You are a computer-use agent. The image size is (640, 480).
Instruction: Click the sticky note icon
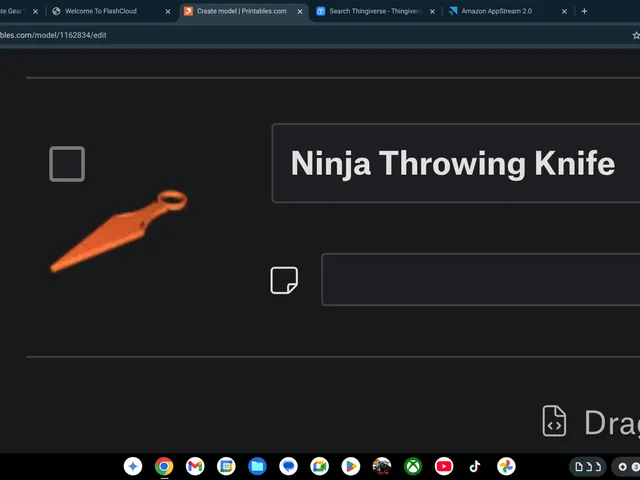pos(284,280)
